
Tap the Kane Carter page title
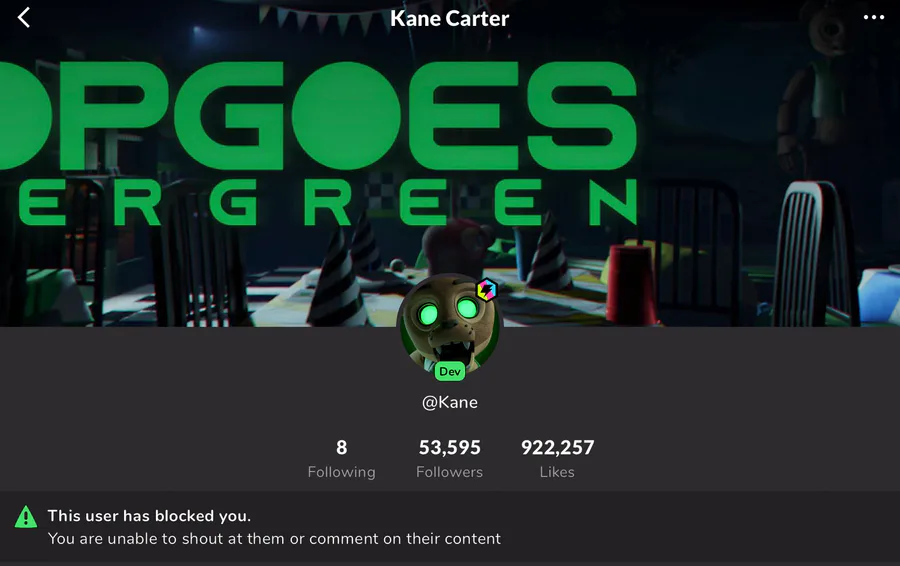click(x=449, y=18)
